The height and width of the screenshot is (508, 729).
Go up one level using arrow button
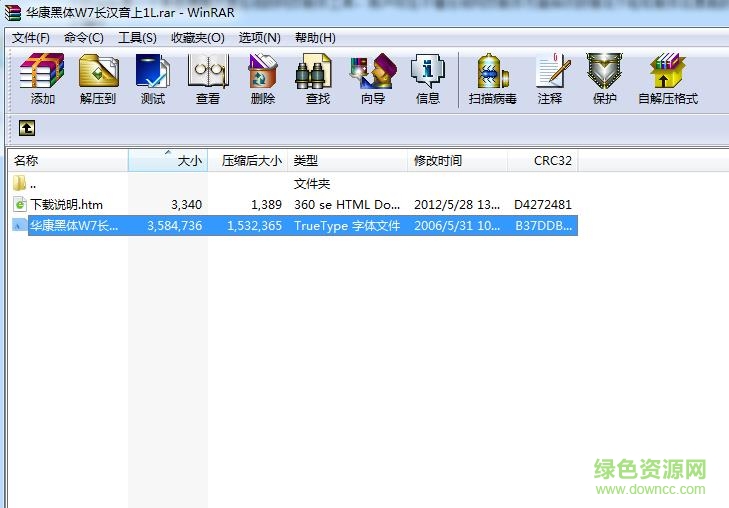27,128
